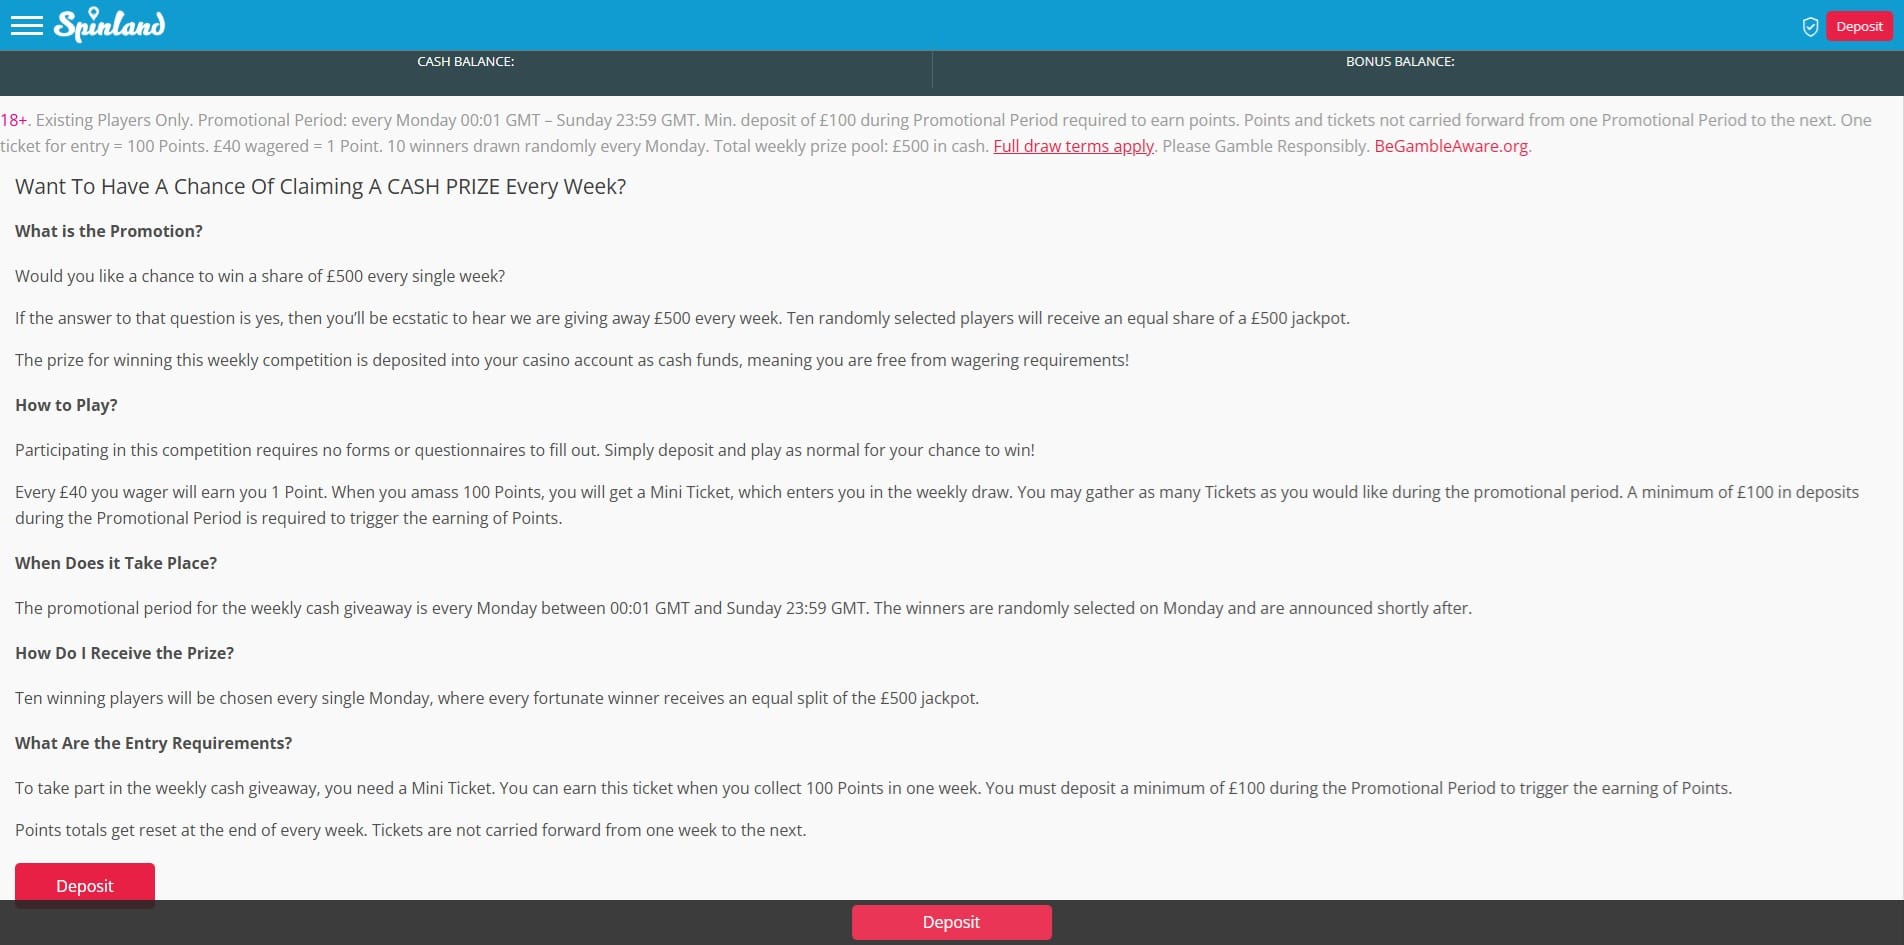Click the shield checkmark security icon

(x=1809, y=27)
